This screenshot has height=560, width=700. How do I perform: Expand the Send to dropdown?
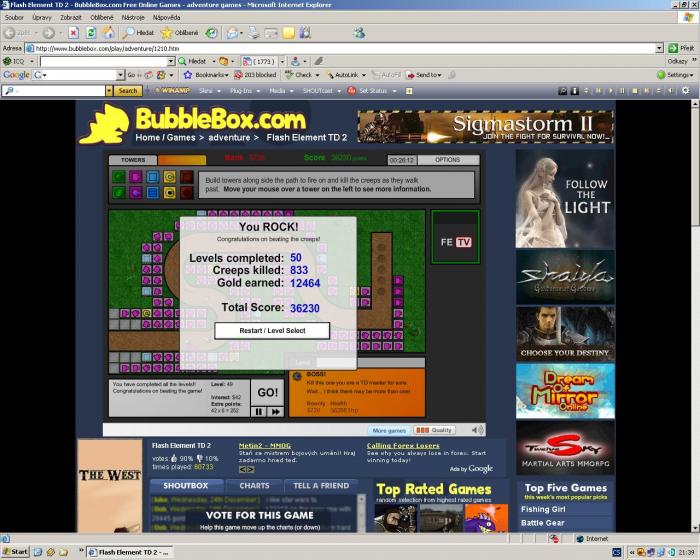tap(439, 75)
